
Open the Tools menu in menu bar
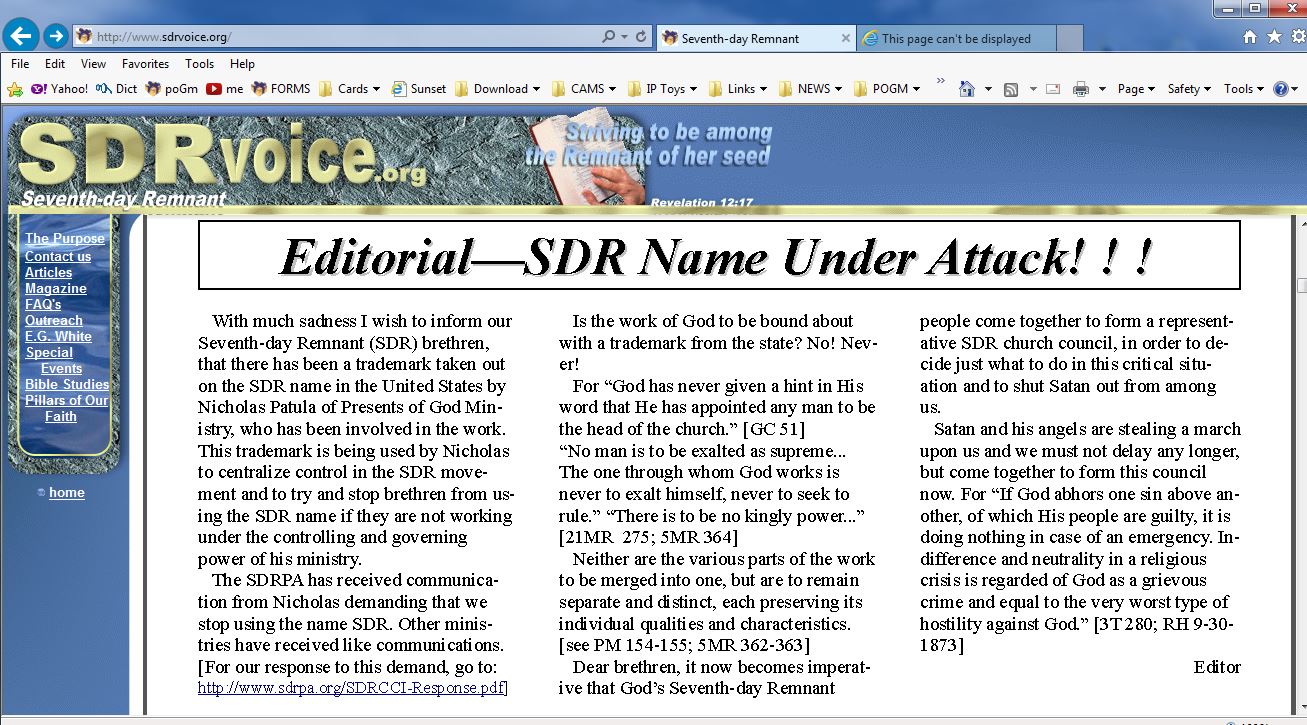point(199,63)
